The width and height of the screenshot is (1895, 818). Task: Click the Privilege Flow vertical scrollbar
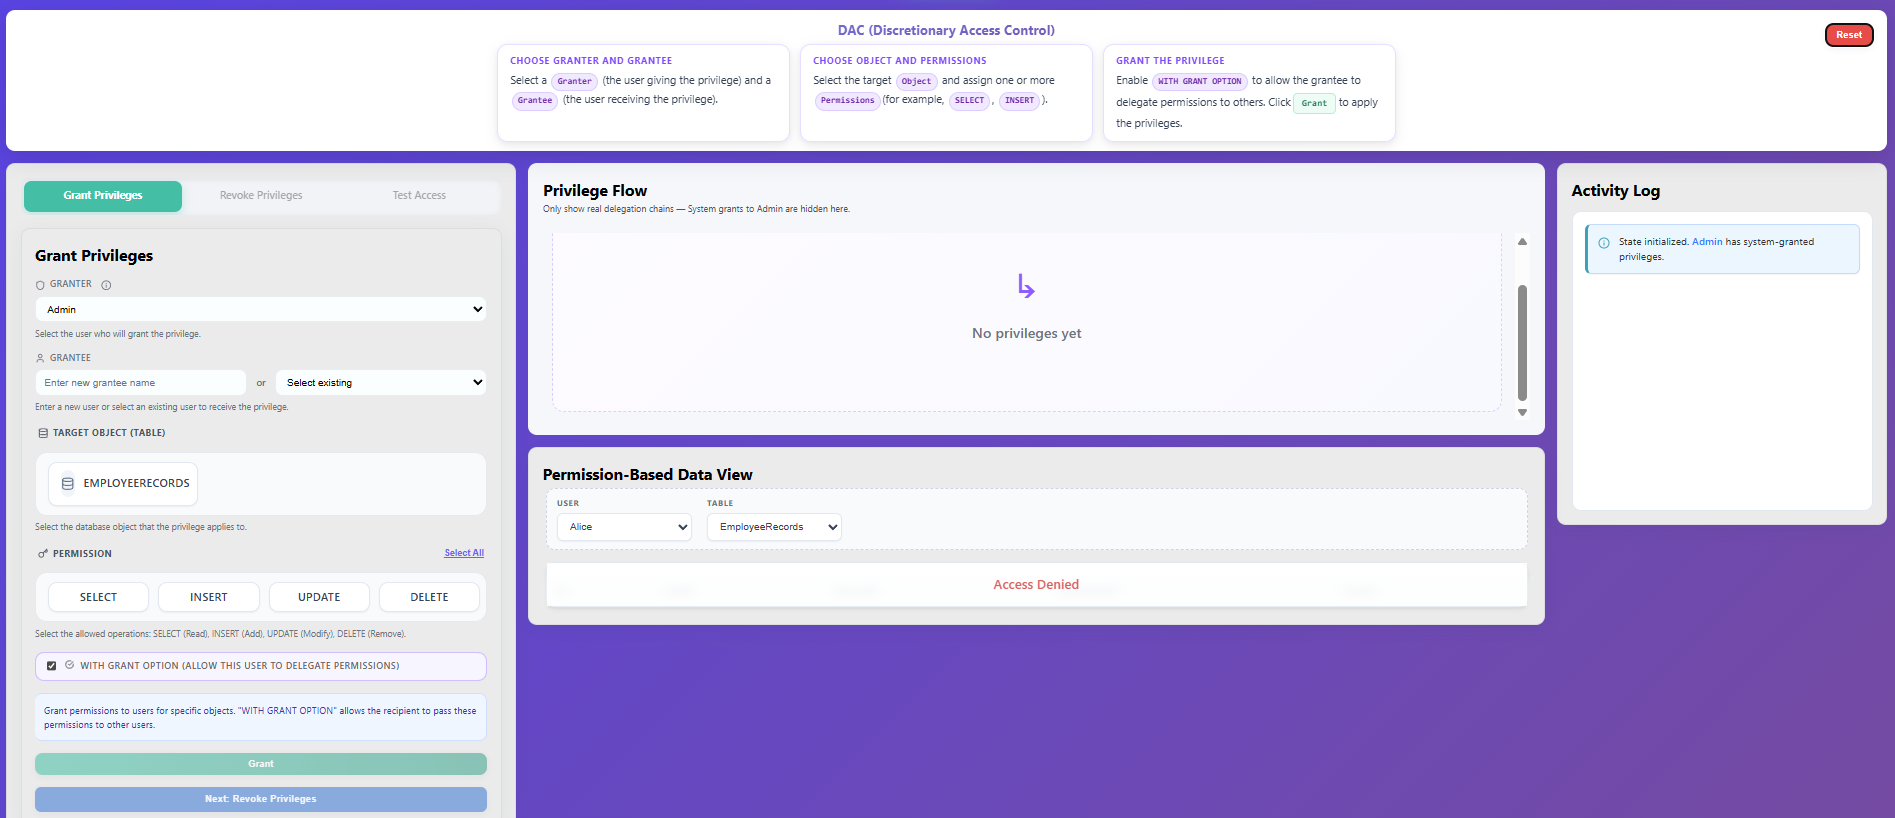click(1522, 342)
